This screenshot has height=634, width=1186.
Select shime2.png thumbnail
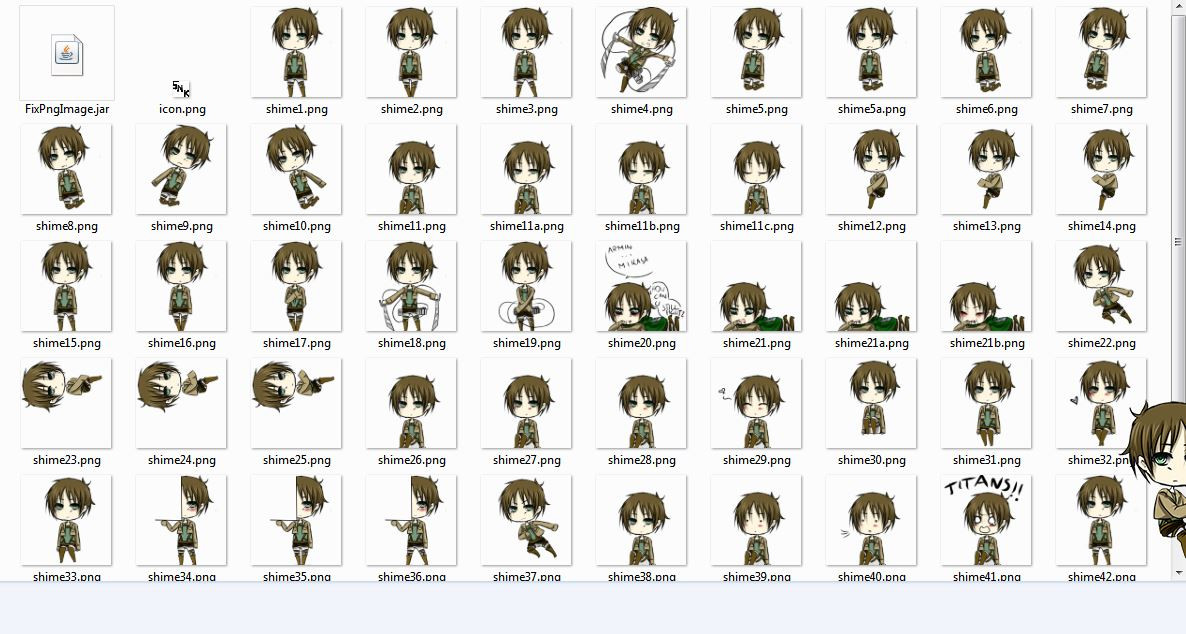pos(411,52)
